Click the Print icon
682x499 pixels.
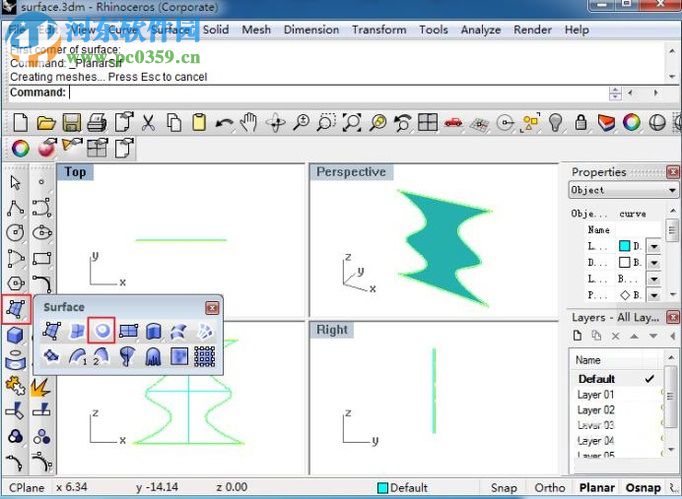pyautogui.click(x=97, y=122)
